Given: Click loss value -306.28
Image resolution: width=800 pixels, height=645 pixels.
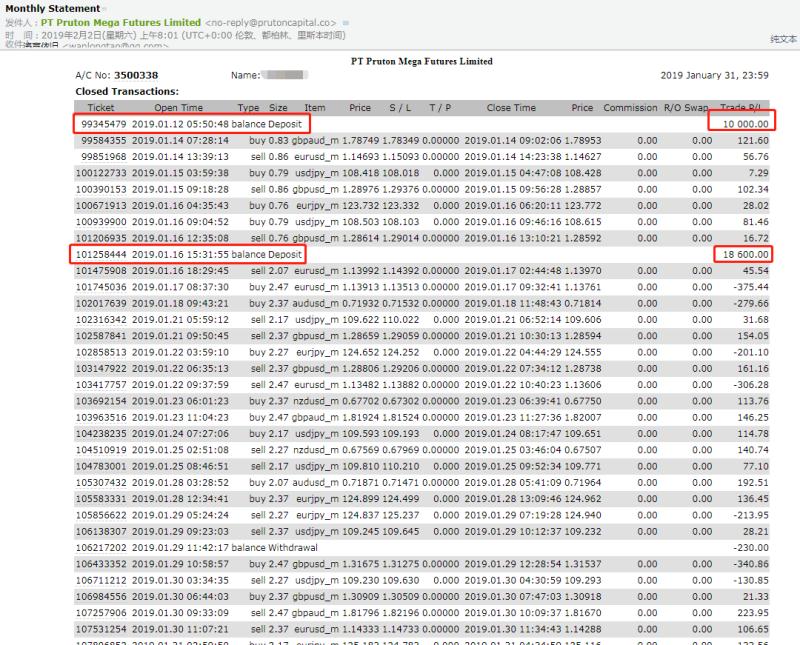Looking at the screenshot, I should point(751,385).
